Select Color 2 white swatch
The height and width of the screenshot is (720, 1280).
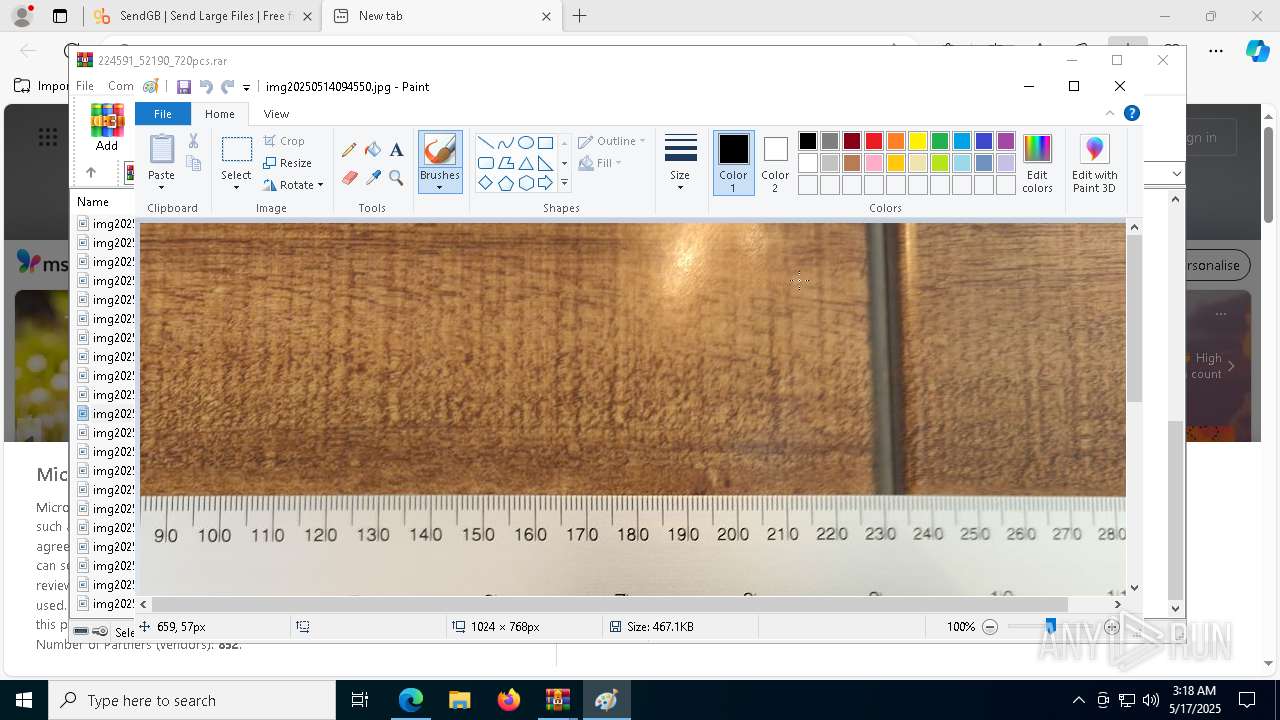point(775,163)
